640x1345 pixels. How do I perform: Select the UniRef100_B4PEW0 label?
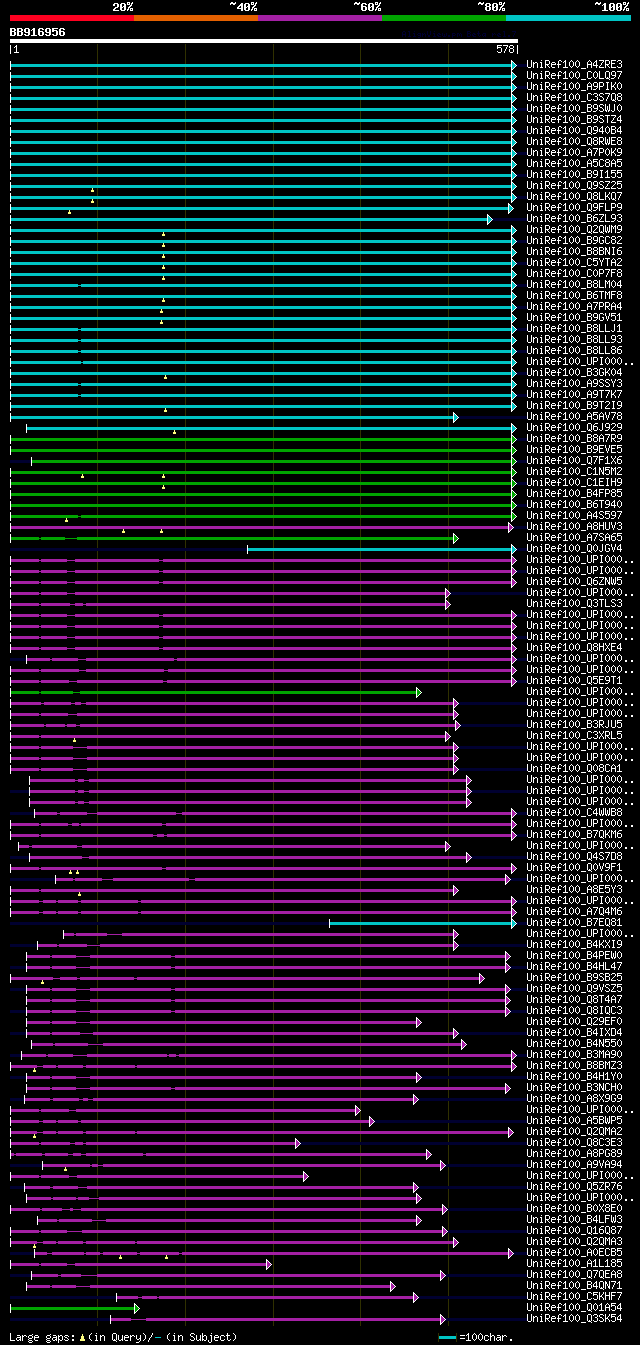(x=574, y=955)
